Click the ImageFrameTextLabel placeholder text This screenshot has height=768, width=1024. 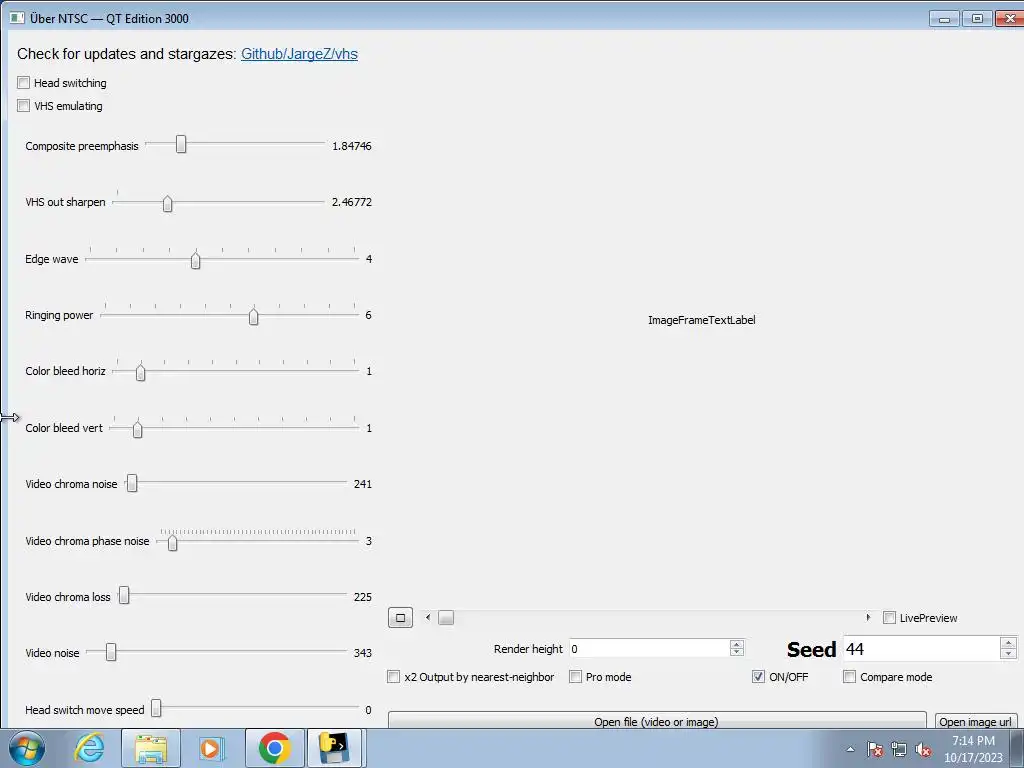pos(701,320)
